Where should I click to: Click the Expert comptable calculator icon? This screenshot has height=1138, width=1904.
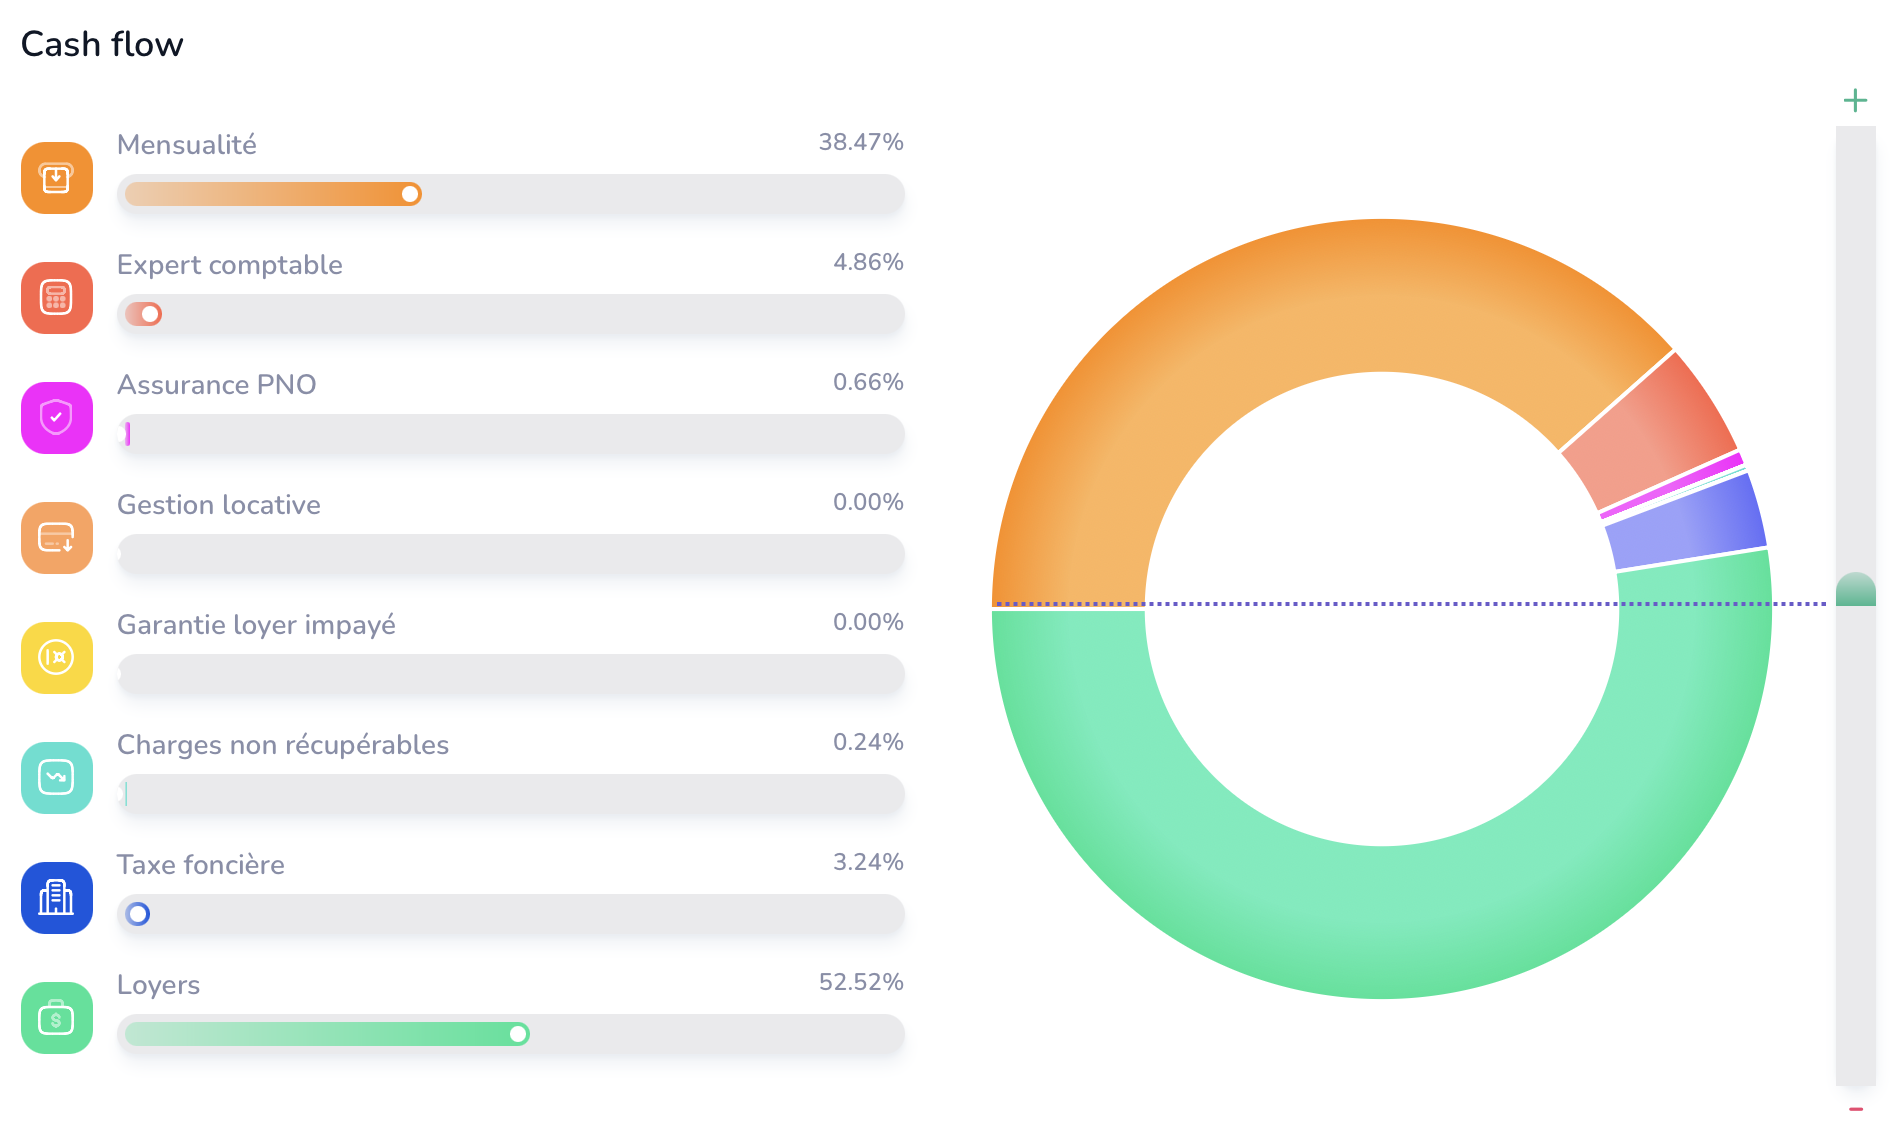[56, 298]
